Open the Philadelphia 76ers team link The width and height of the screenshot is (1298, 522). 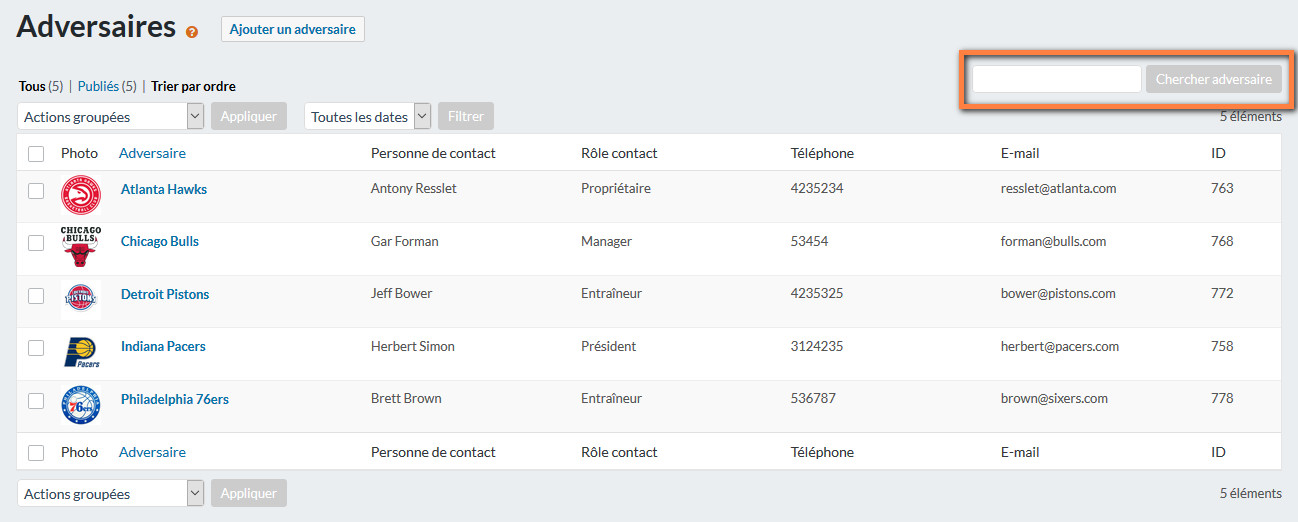(175, 399)
